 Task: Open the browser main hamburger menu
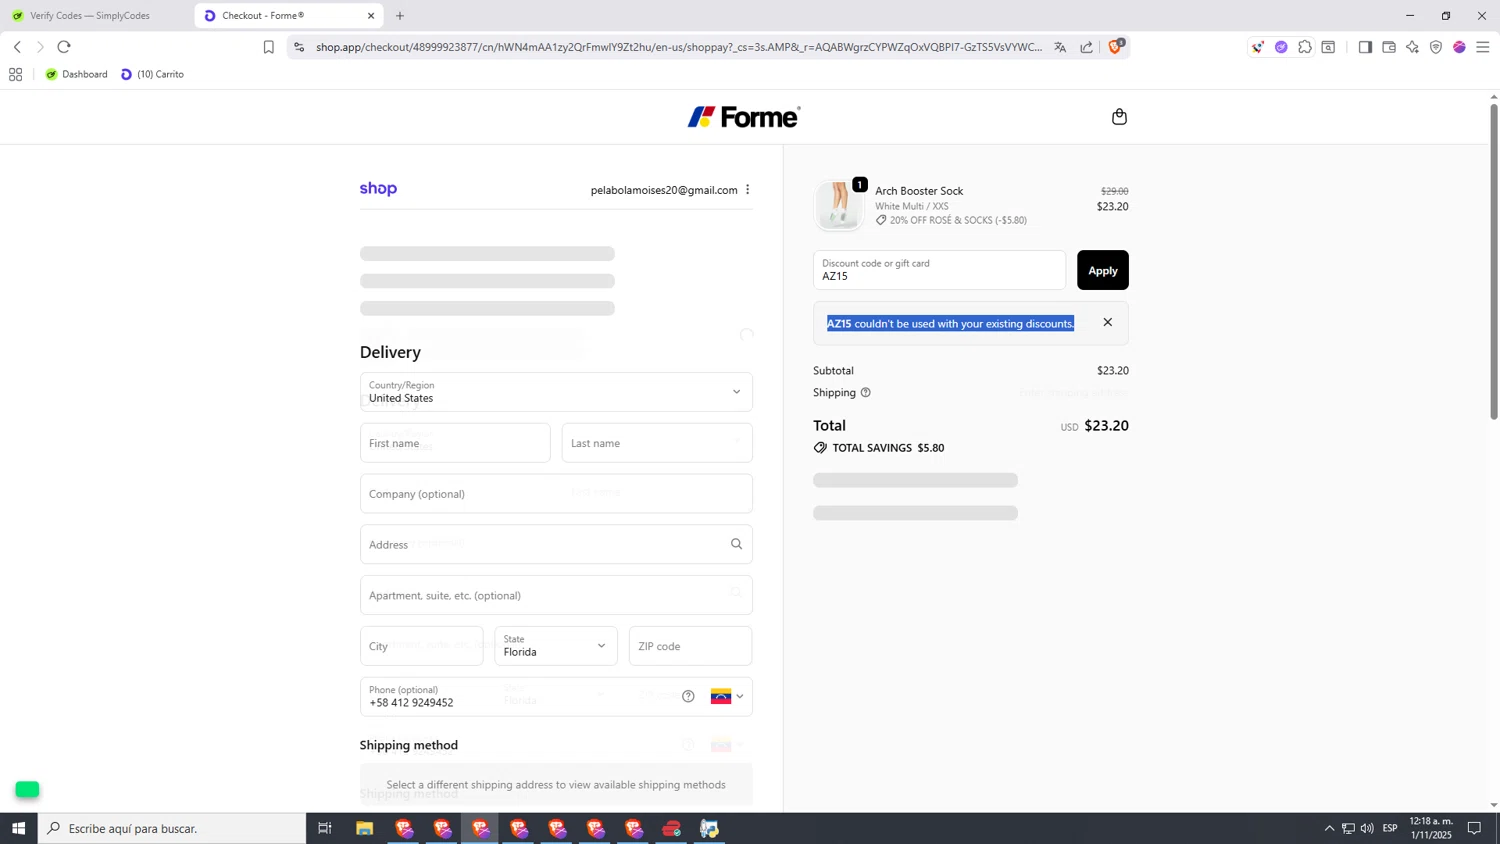pos(1483,47)
